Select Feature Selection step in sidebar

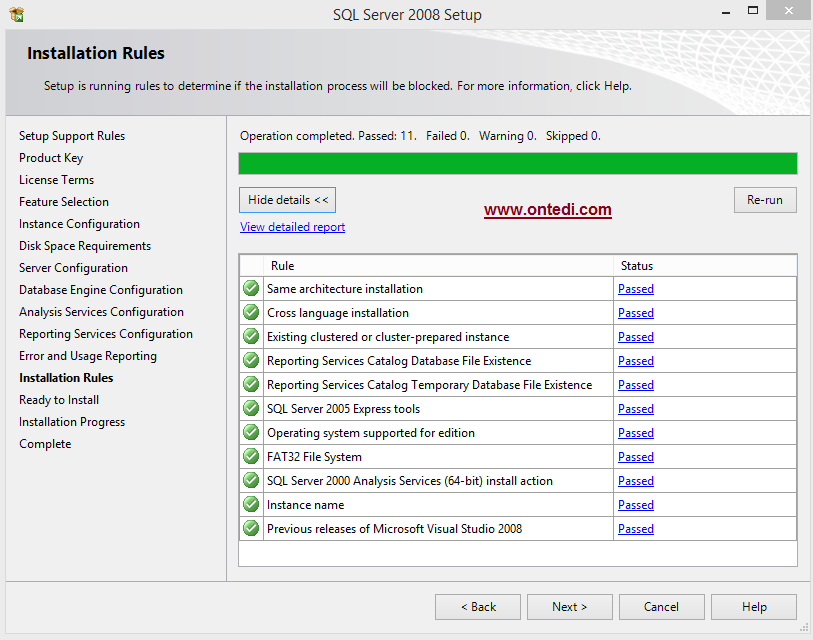coord(64,202)
